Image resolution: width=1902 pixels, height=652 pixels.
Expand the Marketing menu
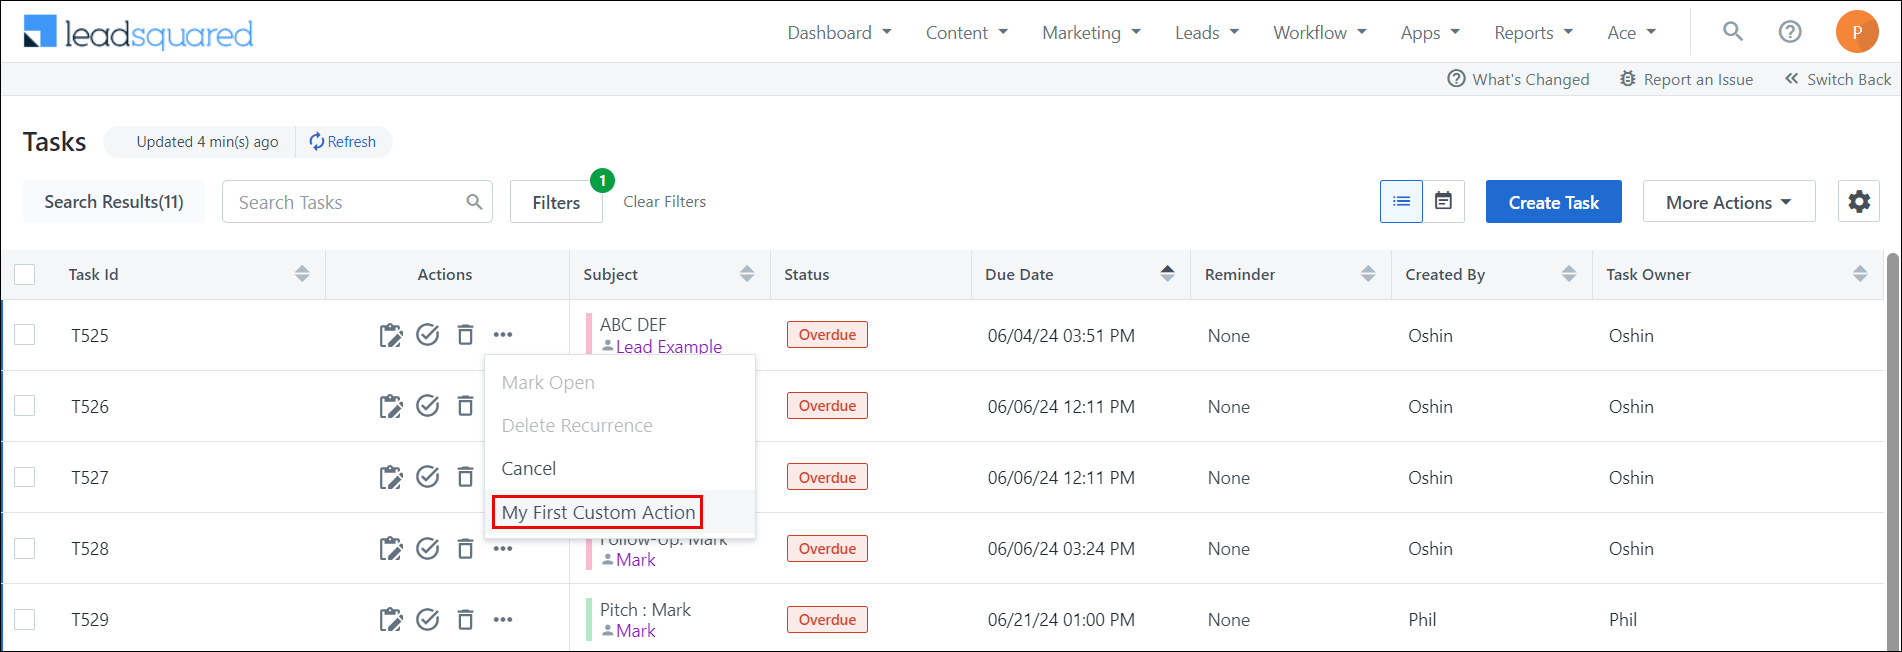point(1091,33)
